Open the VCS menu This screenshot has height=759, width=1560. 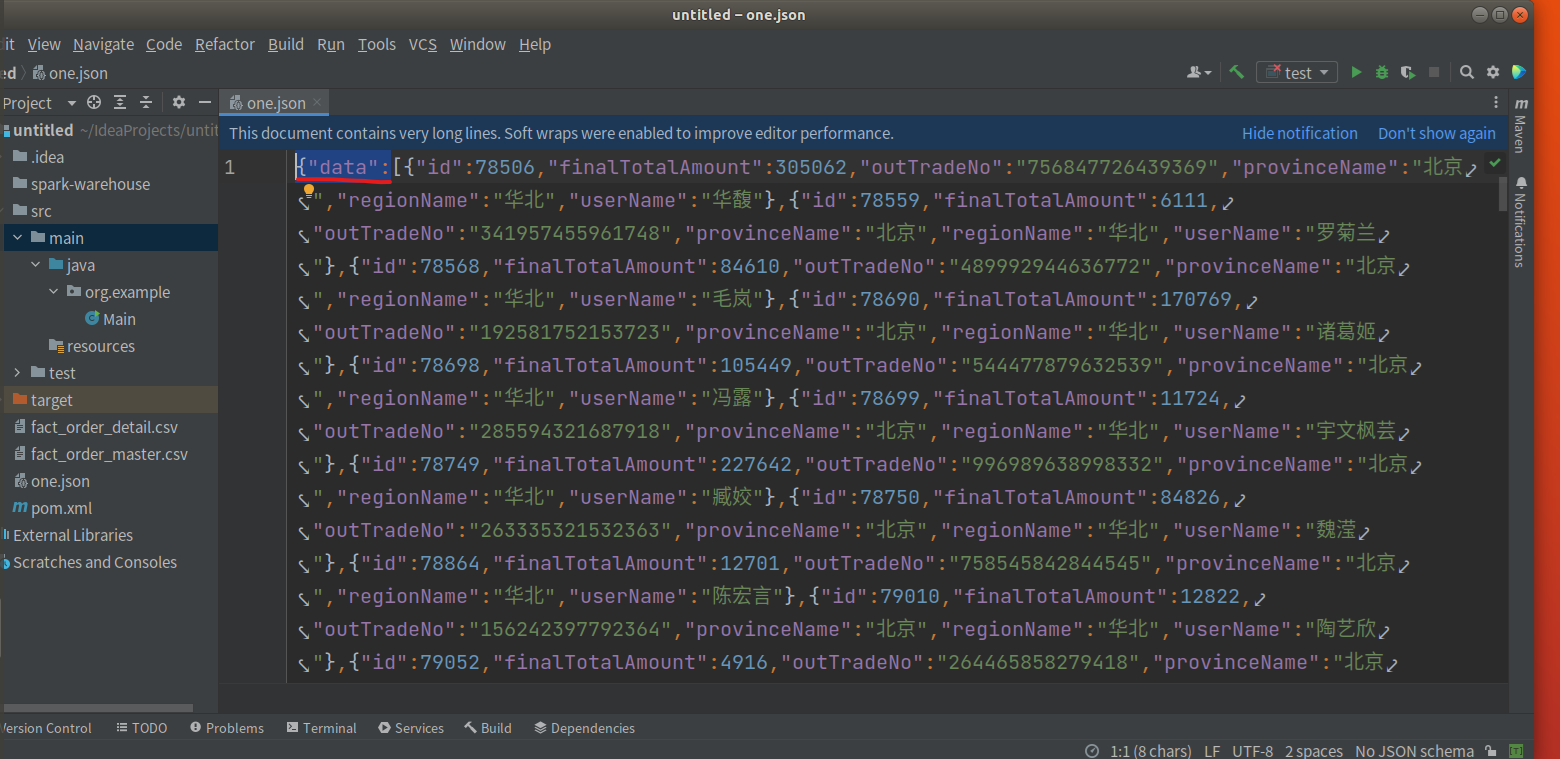pos(423,44)
